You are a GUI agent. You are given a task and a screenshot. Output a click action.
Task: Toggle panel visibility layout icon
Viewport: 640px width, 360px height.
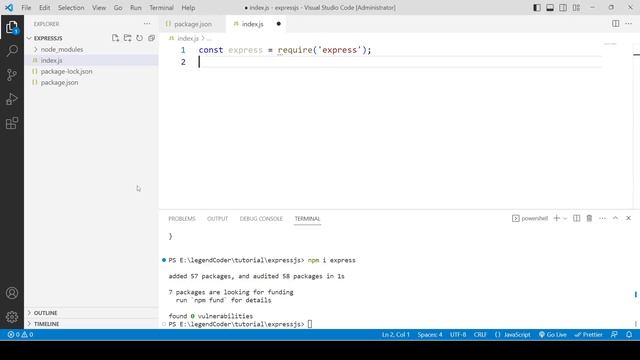[x=550, y=7]
